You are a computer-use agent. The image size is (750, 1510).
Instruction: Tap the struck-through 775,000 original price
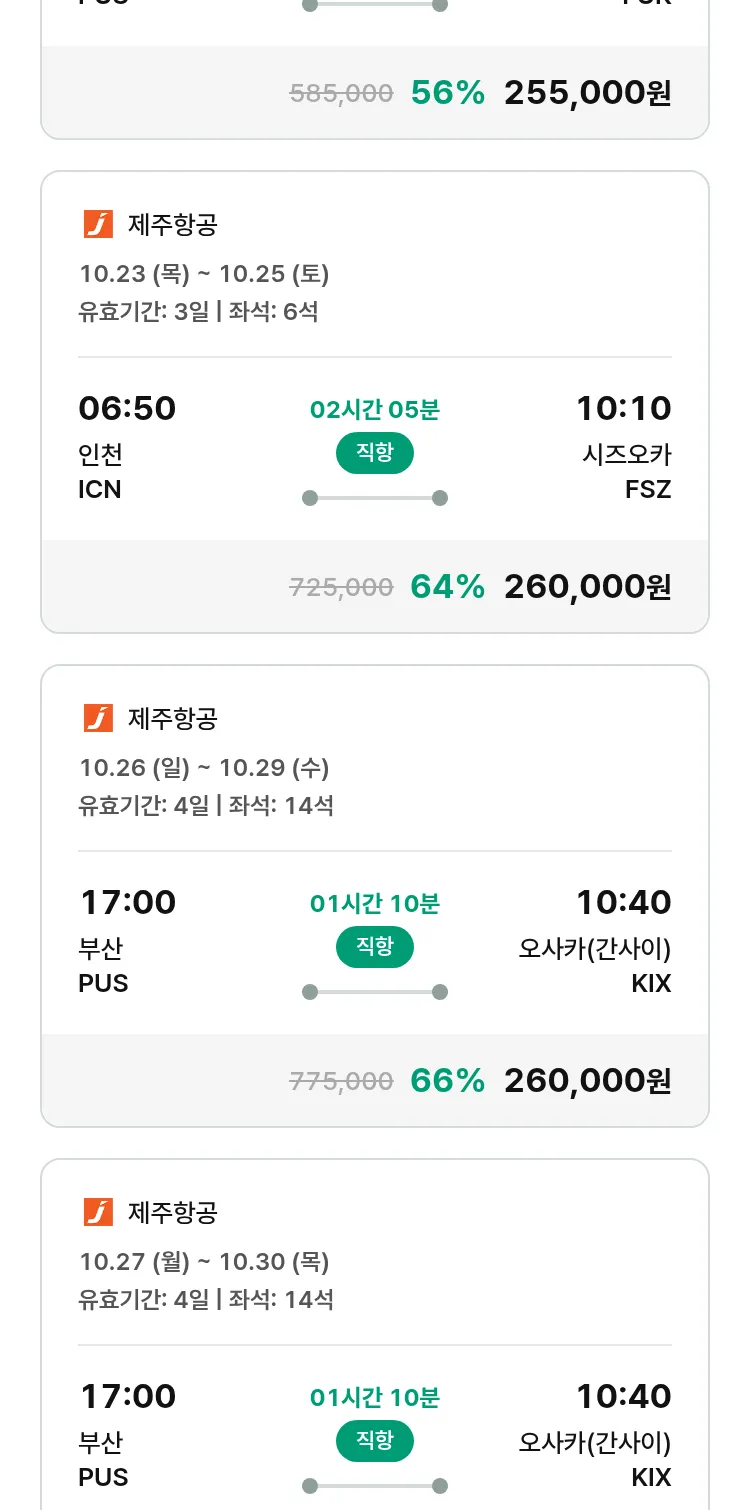click(341, 1081)
